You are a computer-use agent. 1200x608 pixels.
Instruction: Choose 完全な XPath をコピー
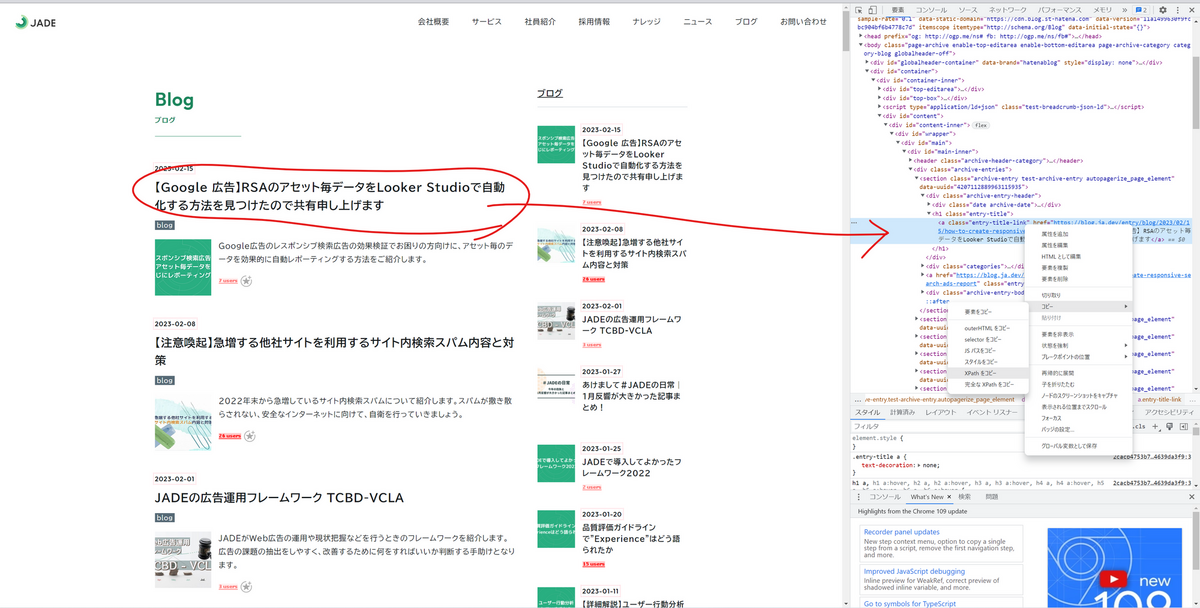pos(989,384)
